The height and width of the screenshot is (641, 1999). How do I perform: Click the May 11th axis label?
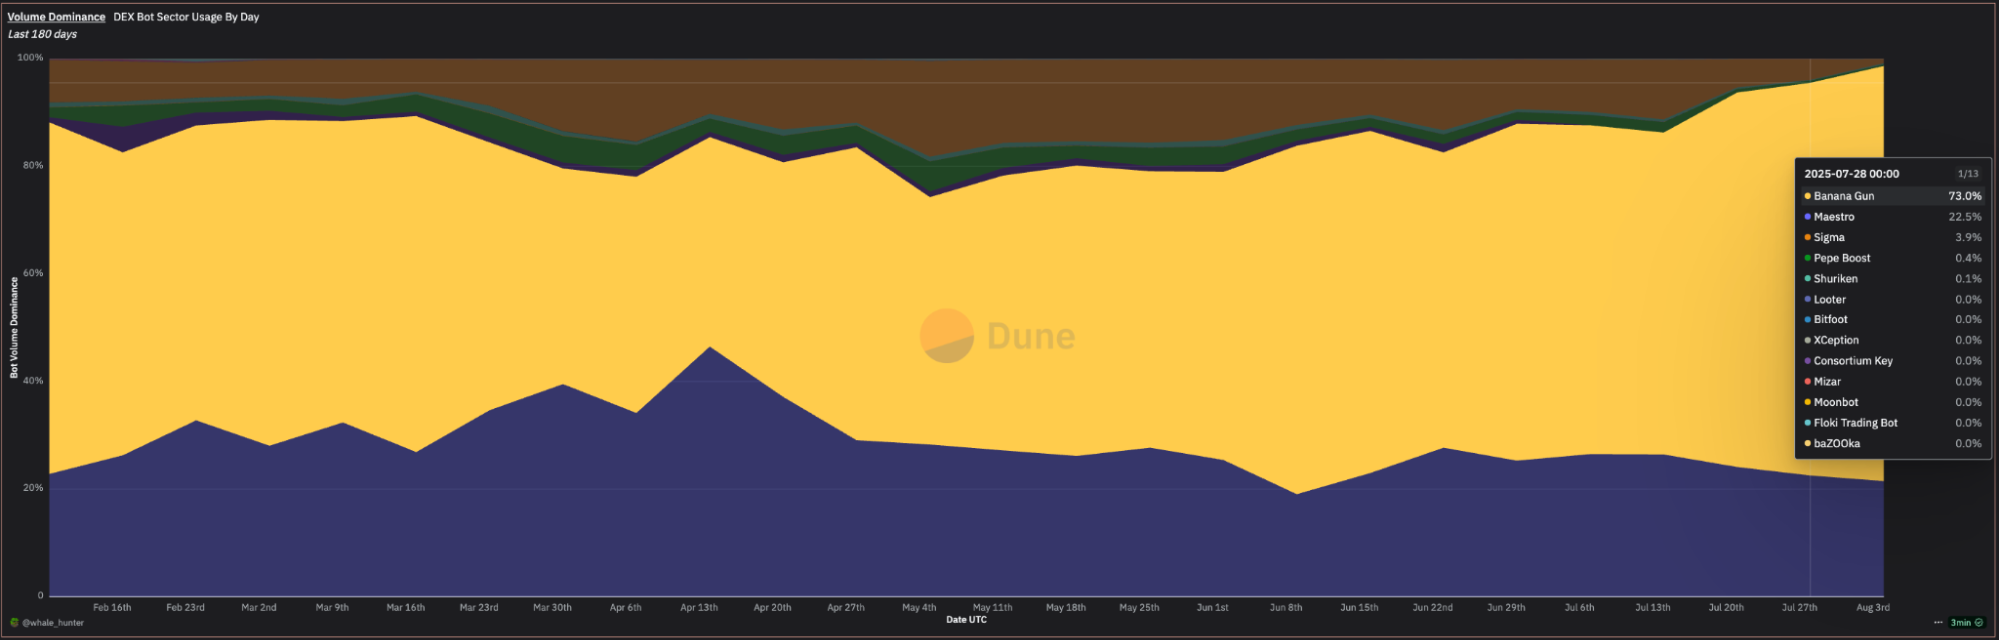(993, 608)
